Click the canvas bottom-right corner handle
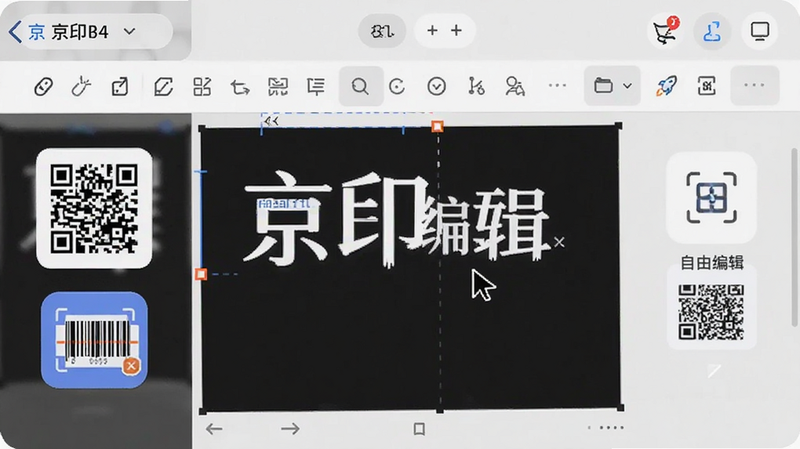800x449 pixels. tap(620, 408)
